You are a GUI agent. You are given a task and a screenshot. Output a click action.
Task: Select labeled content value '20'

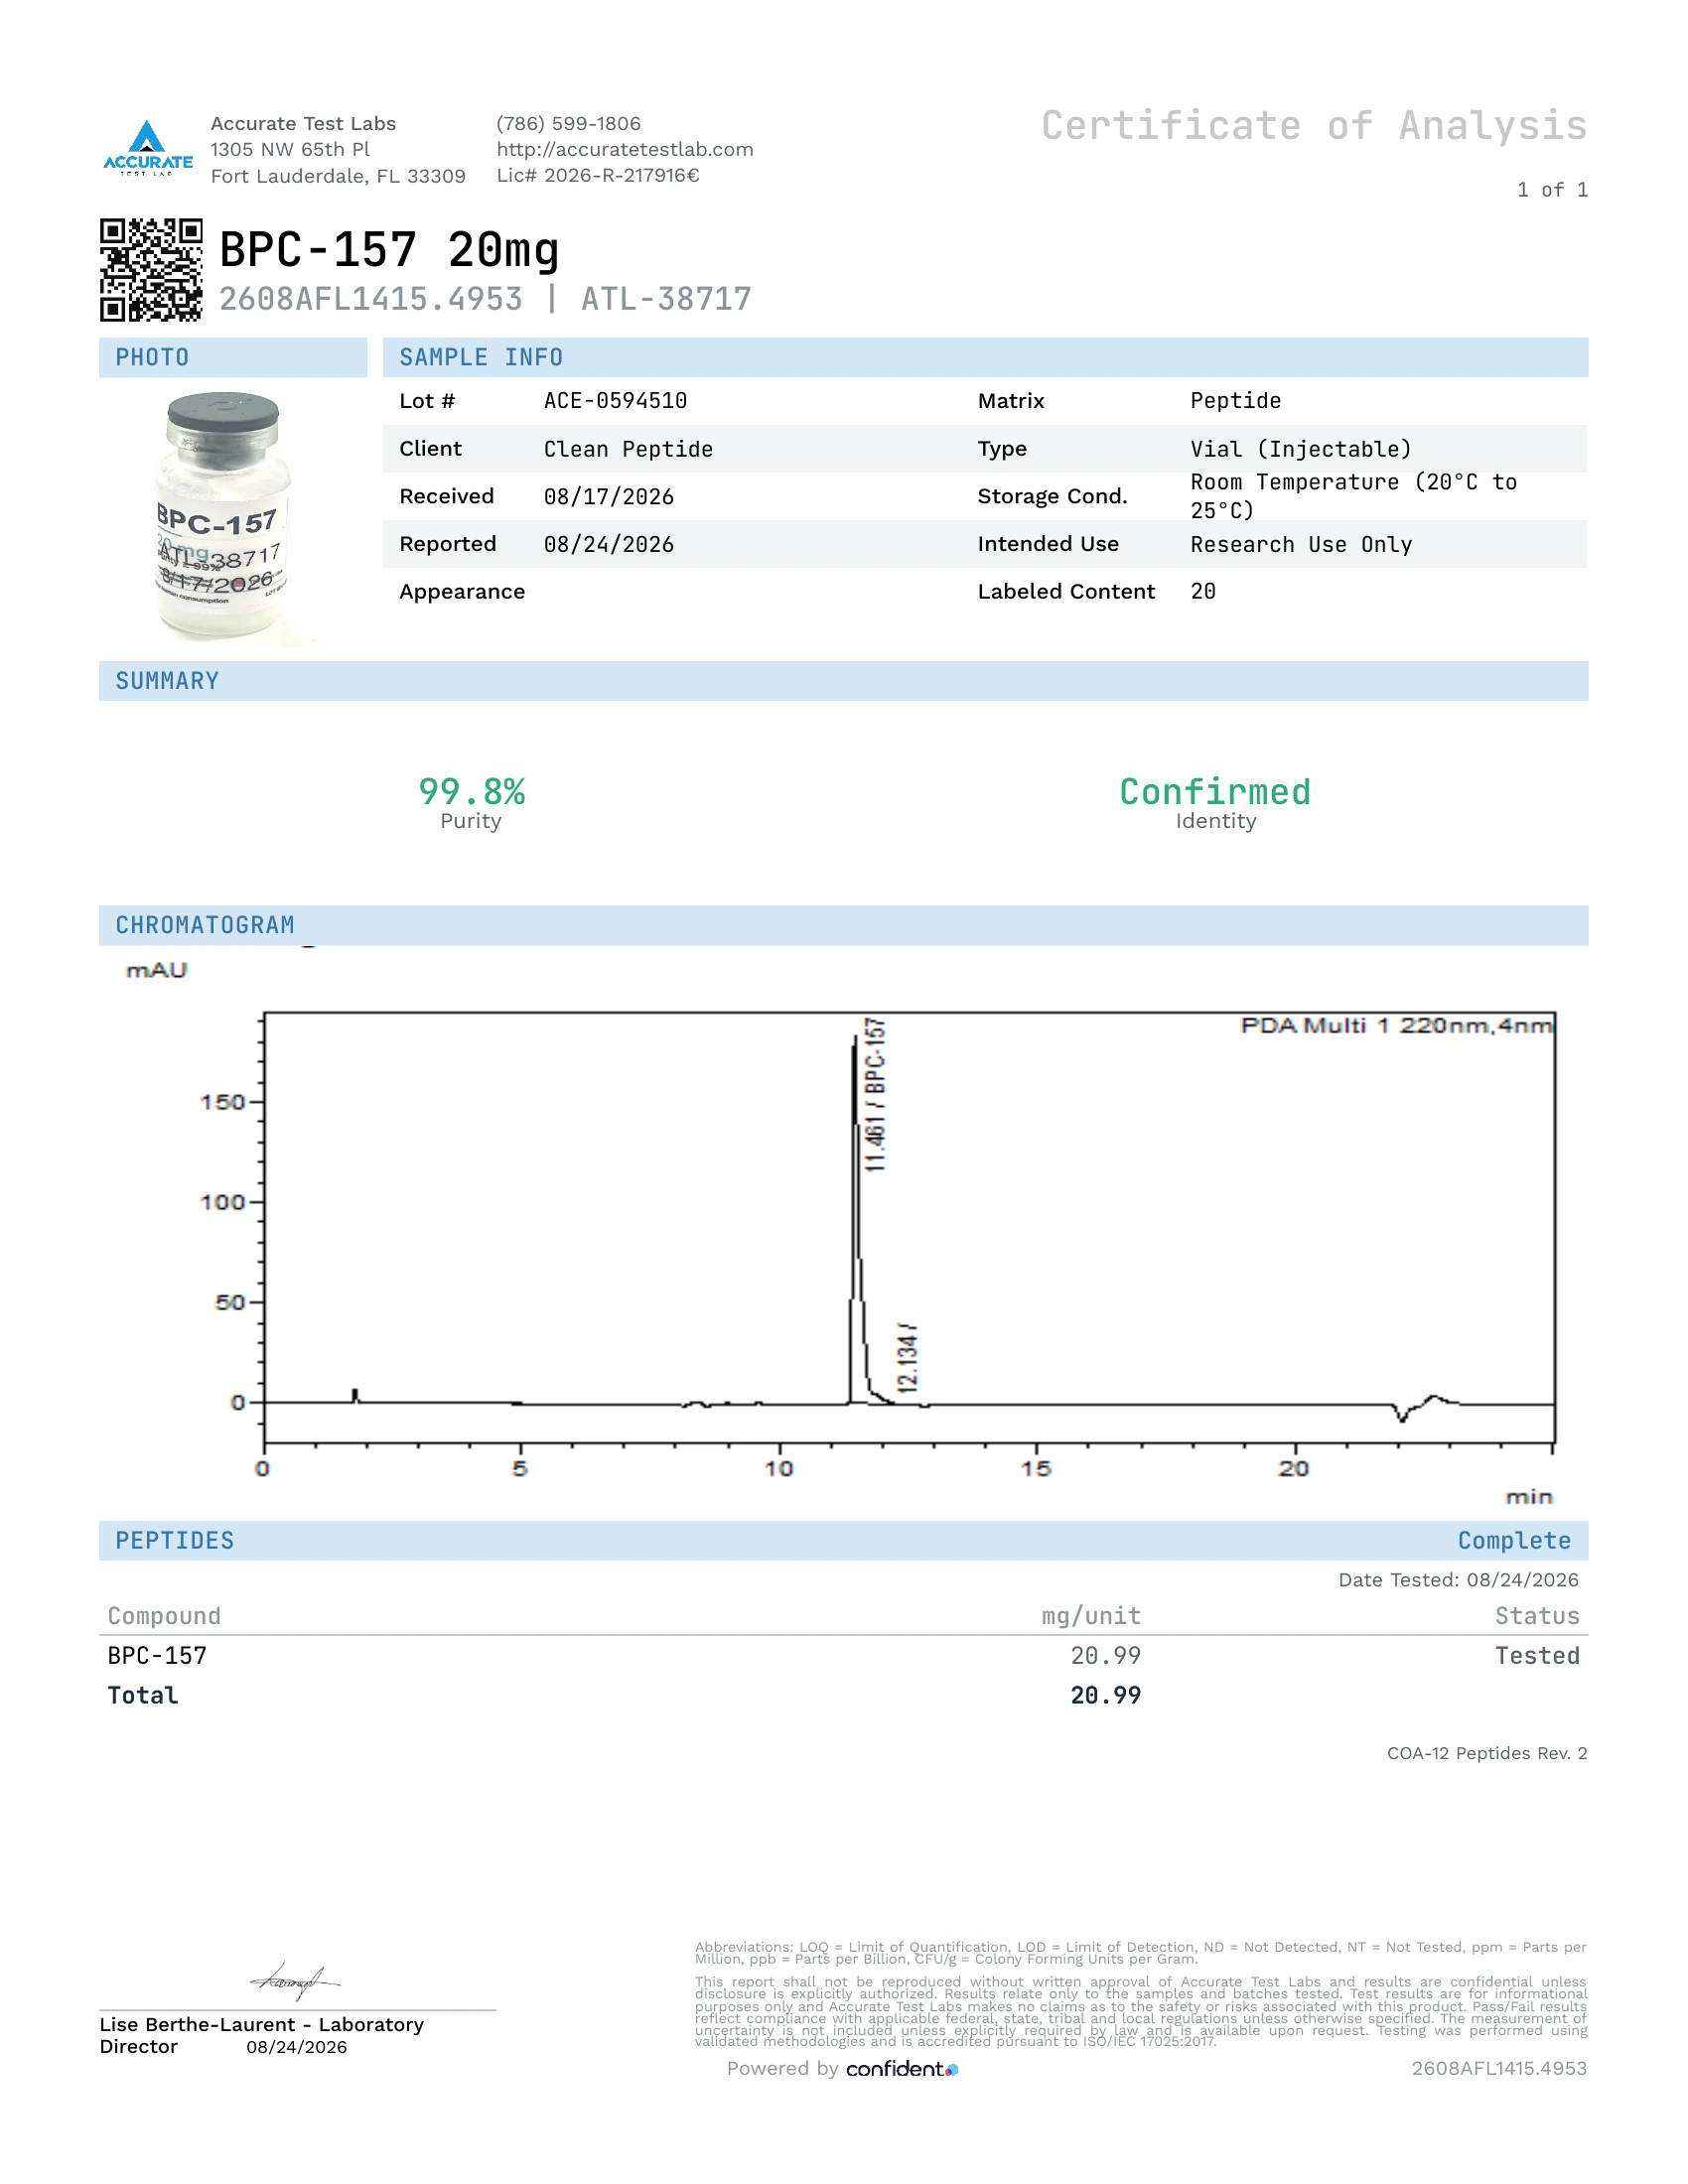pyautogui.click(x=1203, y=591)
